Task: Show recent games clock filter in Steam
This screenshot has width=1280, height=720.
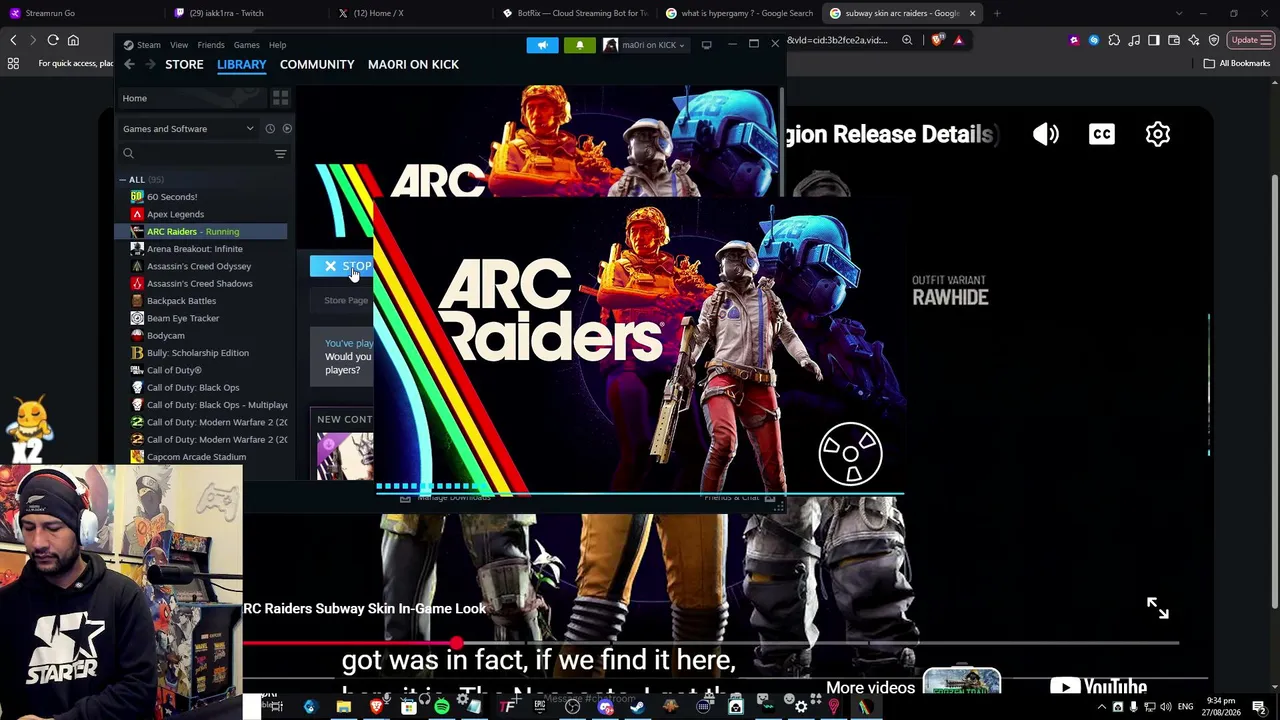Action: tap(270, 128)
